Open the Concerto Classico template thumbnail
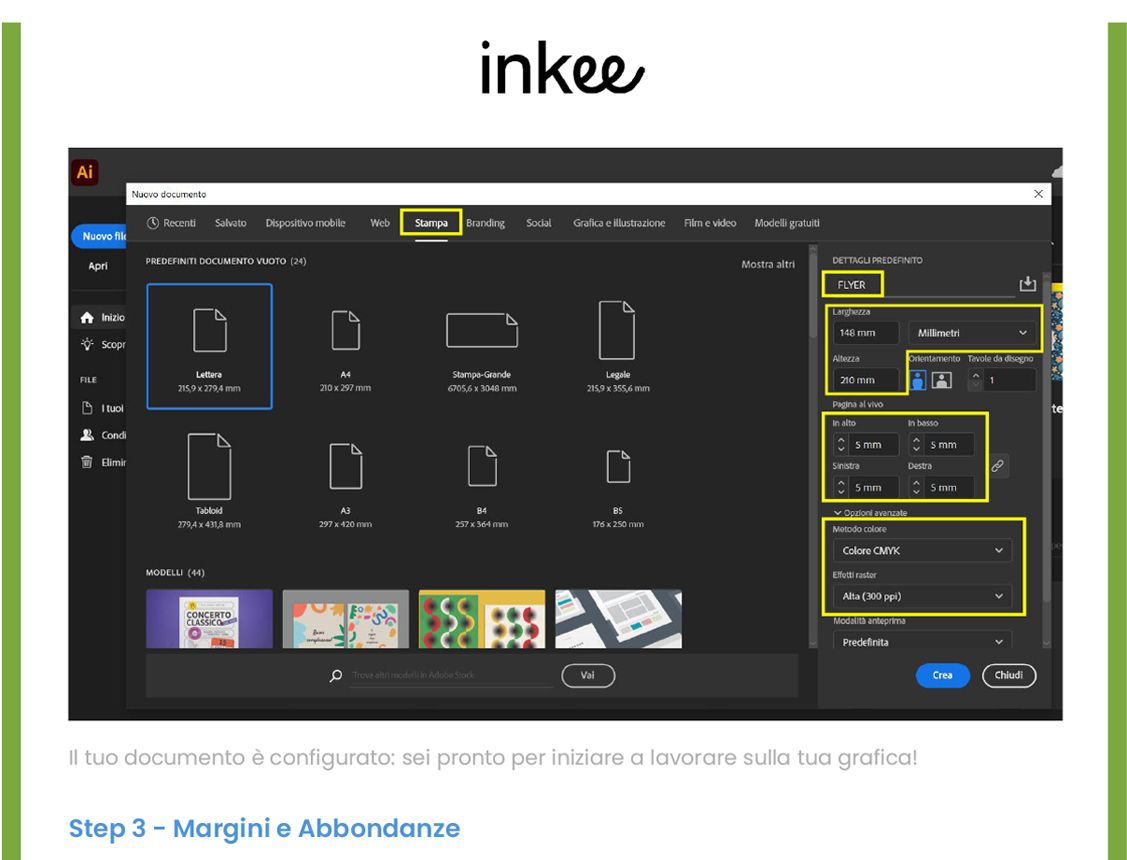Screen dimensions: 1127x860 (209, 619)
